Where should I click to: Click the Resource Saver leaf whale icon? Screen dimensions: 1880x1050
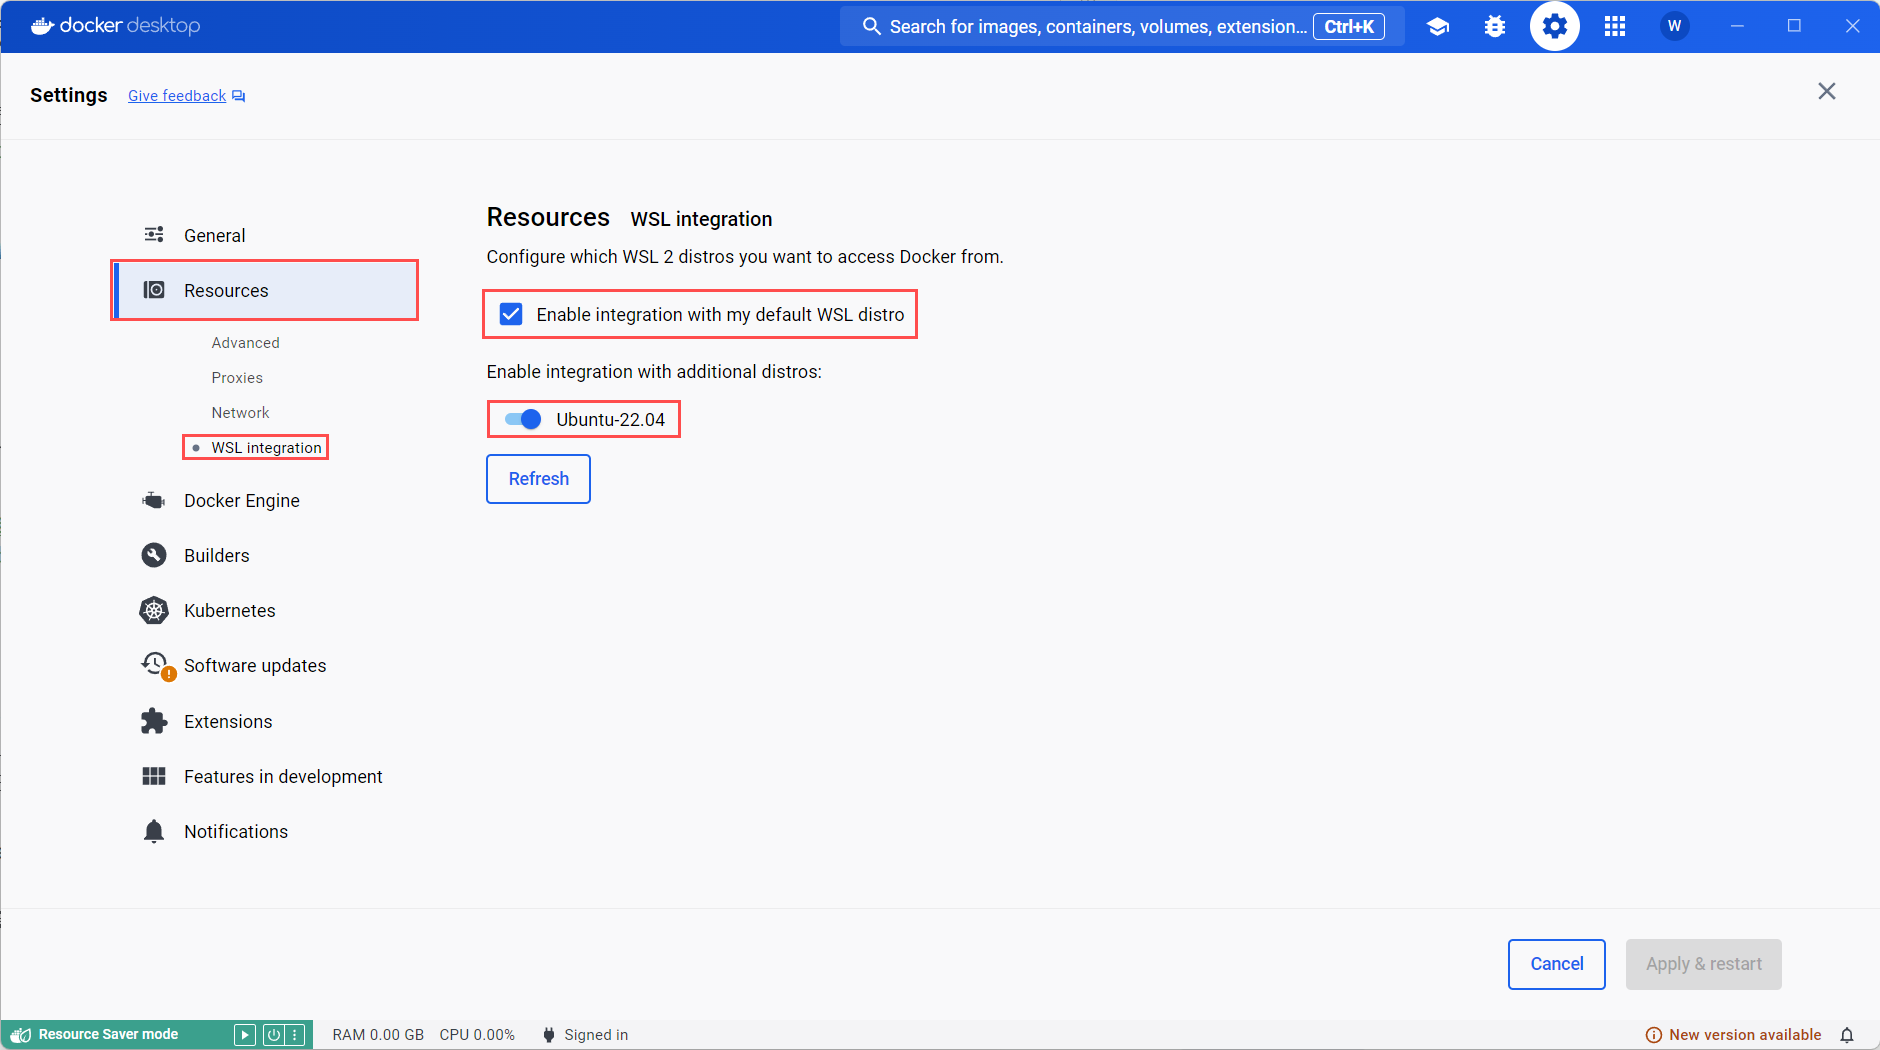coord(20,1035)
